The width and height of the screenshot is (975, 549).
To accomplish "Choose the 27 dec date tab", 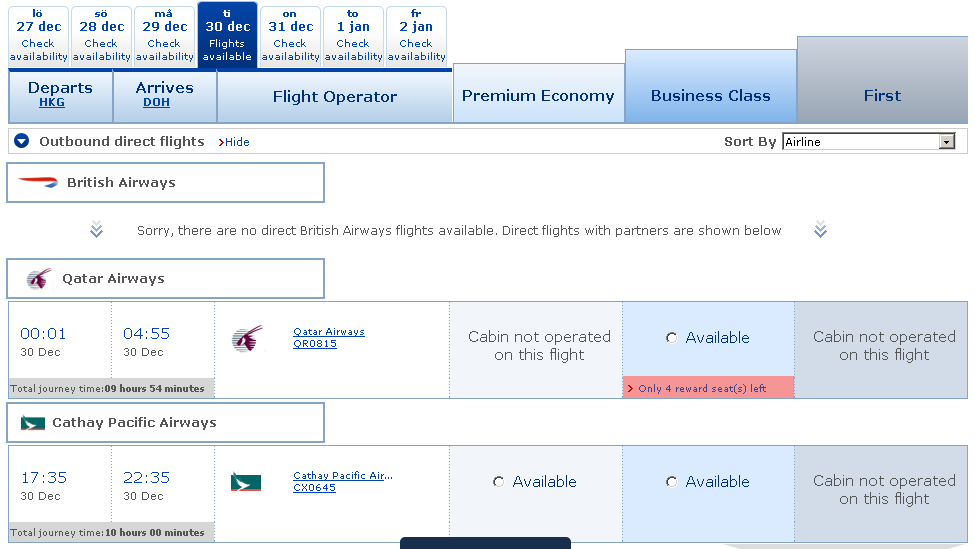I will (x=38, y=35).
